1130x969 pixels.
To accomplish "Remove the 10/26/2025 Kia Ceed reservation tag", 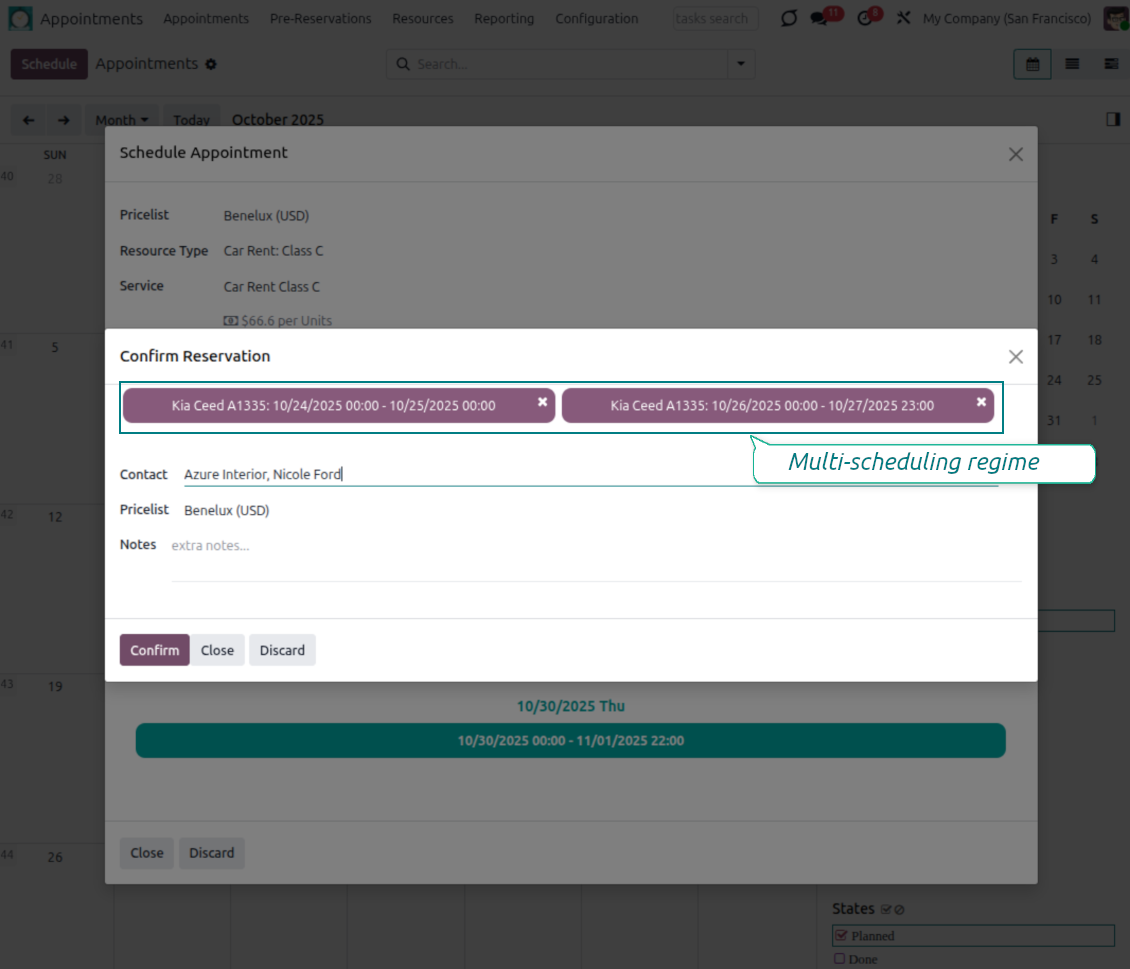I will [981, 401].
